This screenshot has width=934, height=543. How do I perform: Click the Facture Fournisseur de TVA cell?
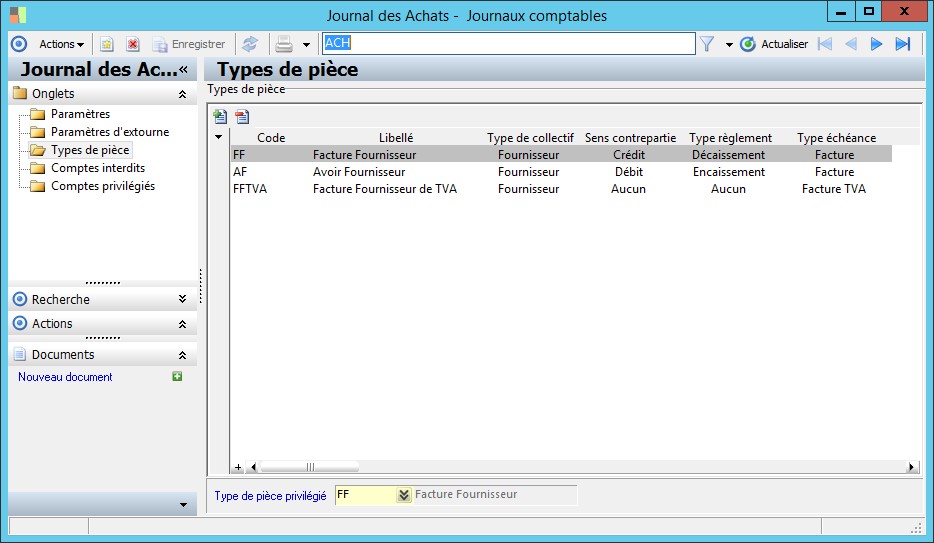click(385, 189)
